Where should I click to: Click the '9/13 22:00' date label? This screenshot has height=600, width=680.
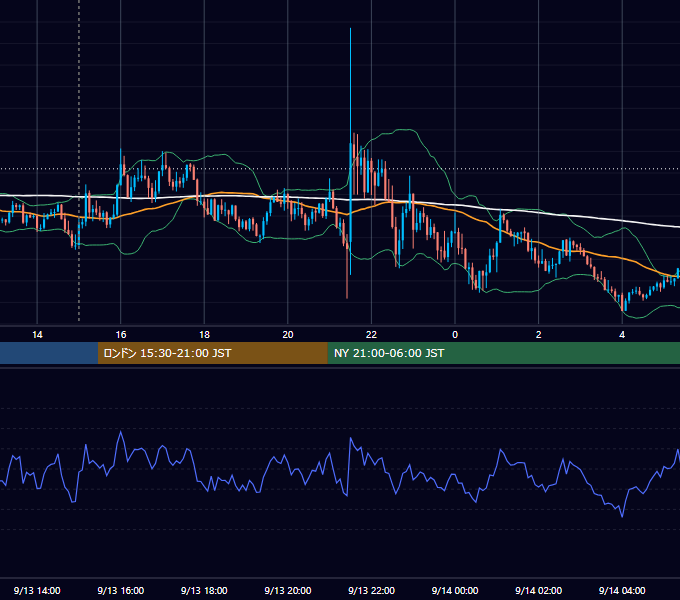[x=371, y=590]
